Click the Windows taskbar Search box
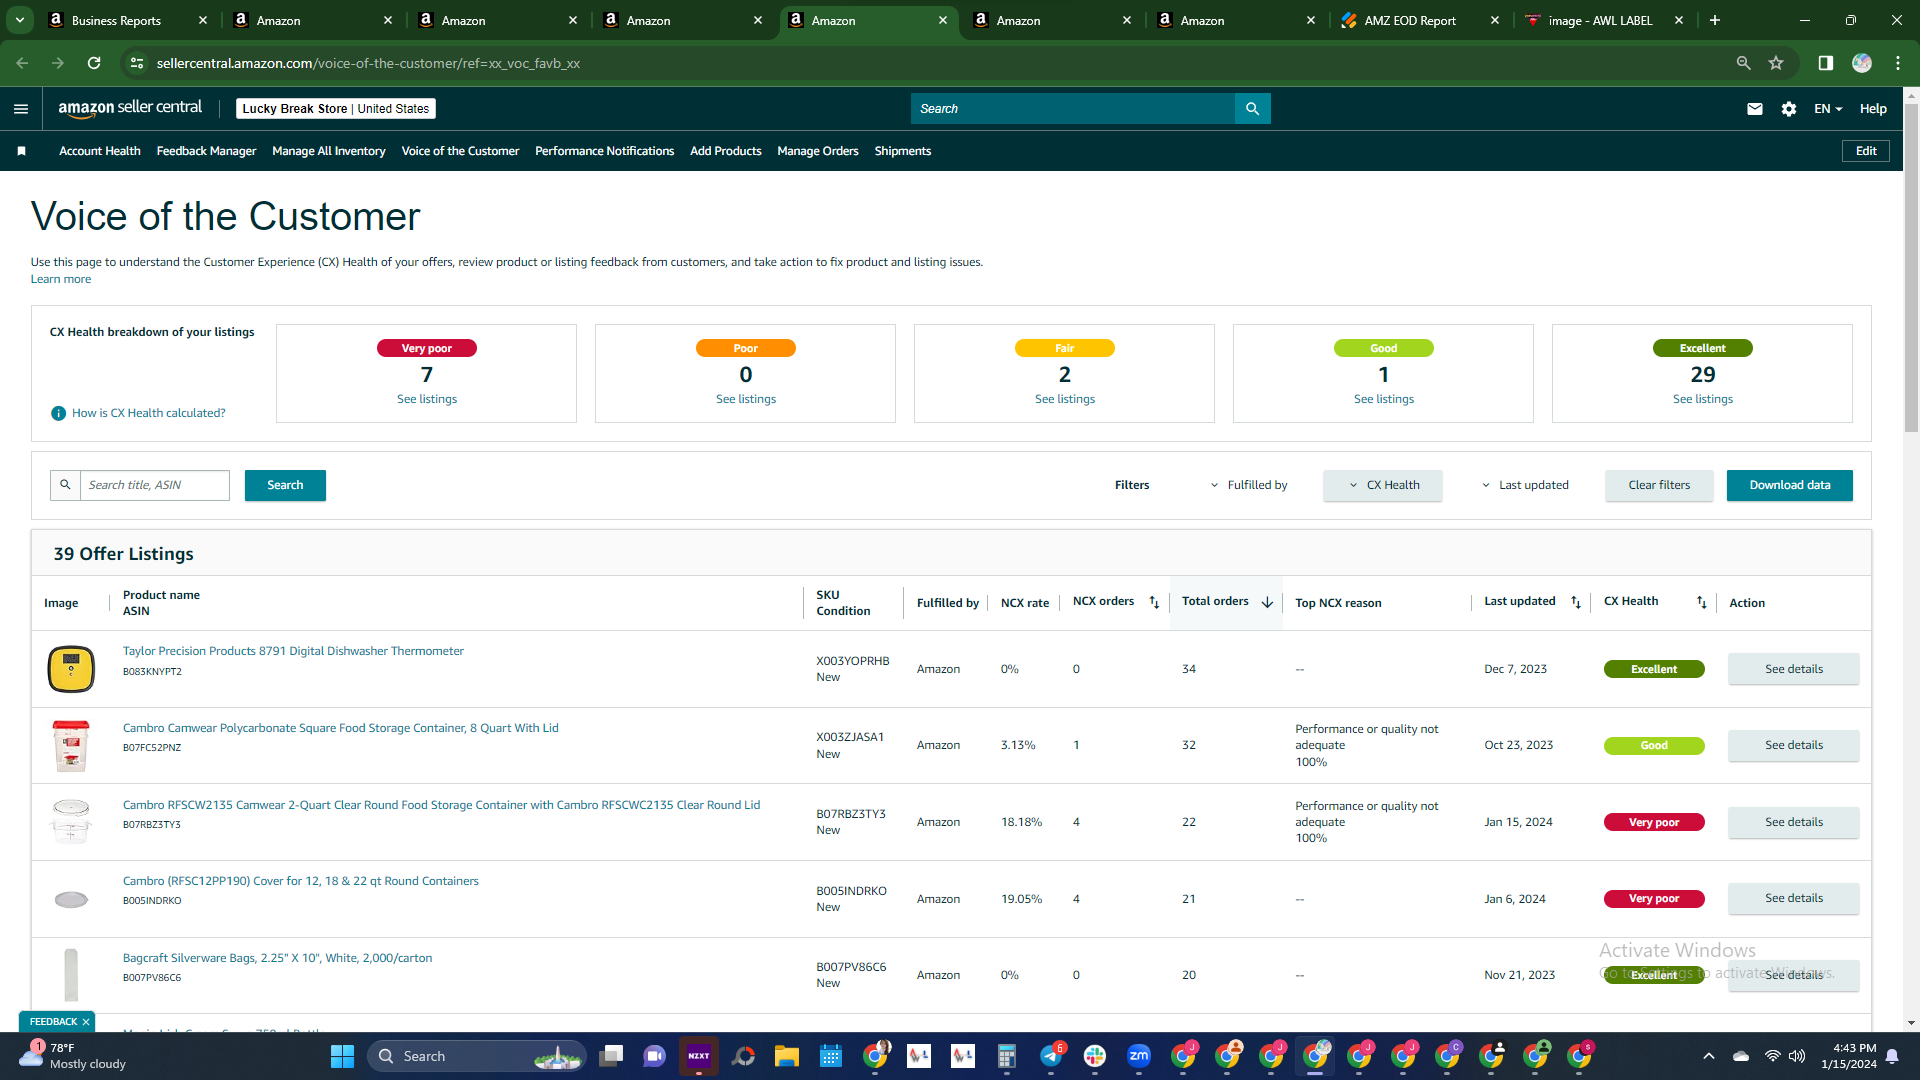This screenshot has height=1080, width=1920. point(476,1056)
